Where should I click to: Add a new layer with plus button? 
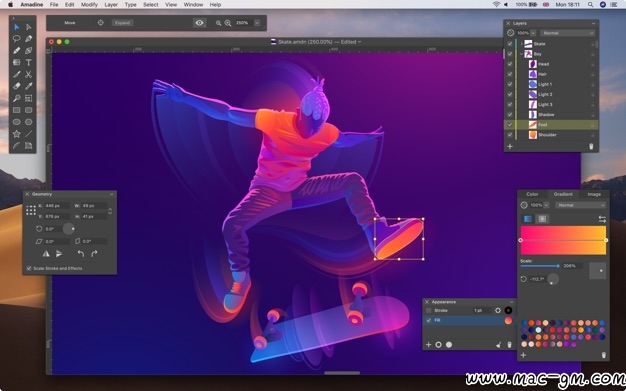coord(510,147)
